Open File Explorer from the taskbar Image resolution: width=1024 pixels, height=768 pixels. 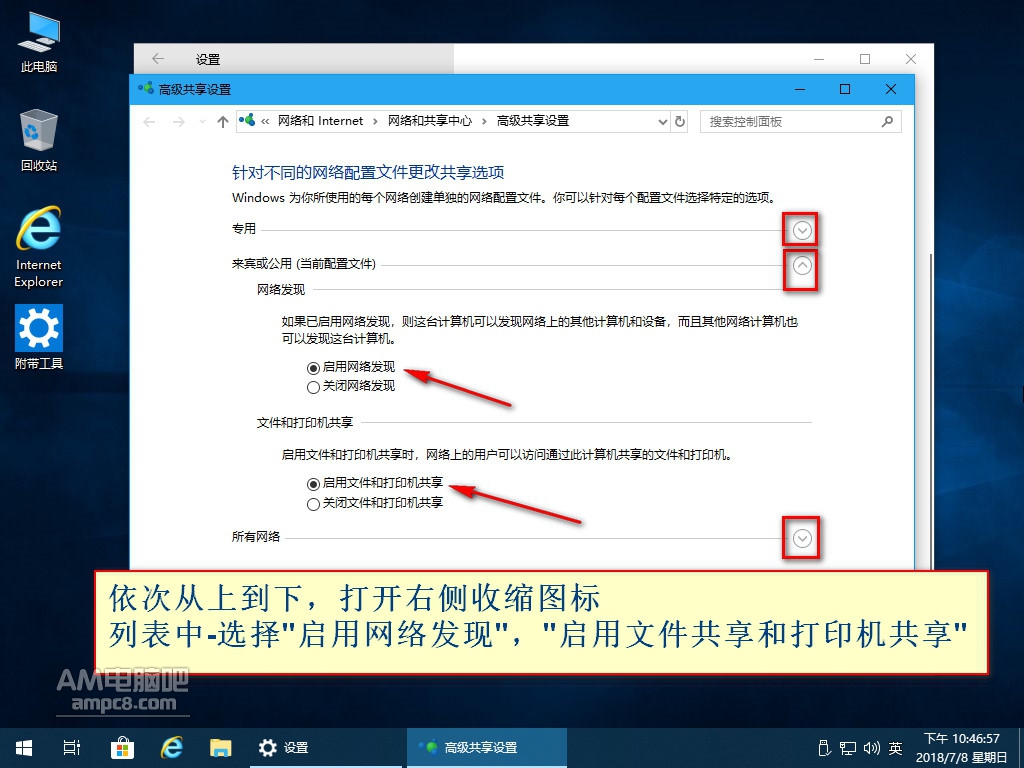click(x=221, y=748)
